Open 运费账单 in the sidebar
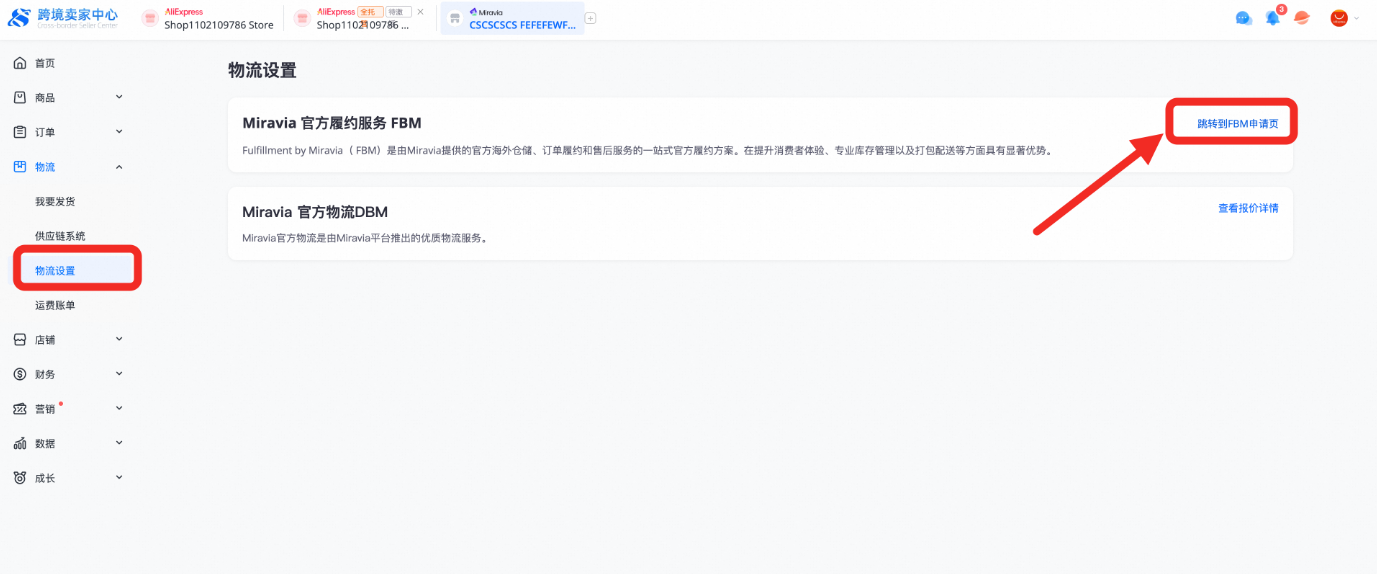Viewport: 1377px width, 574px height. (x=55, y=305)
